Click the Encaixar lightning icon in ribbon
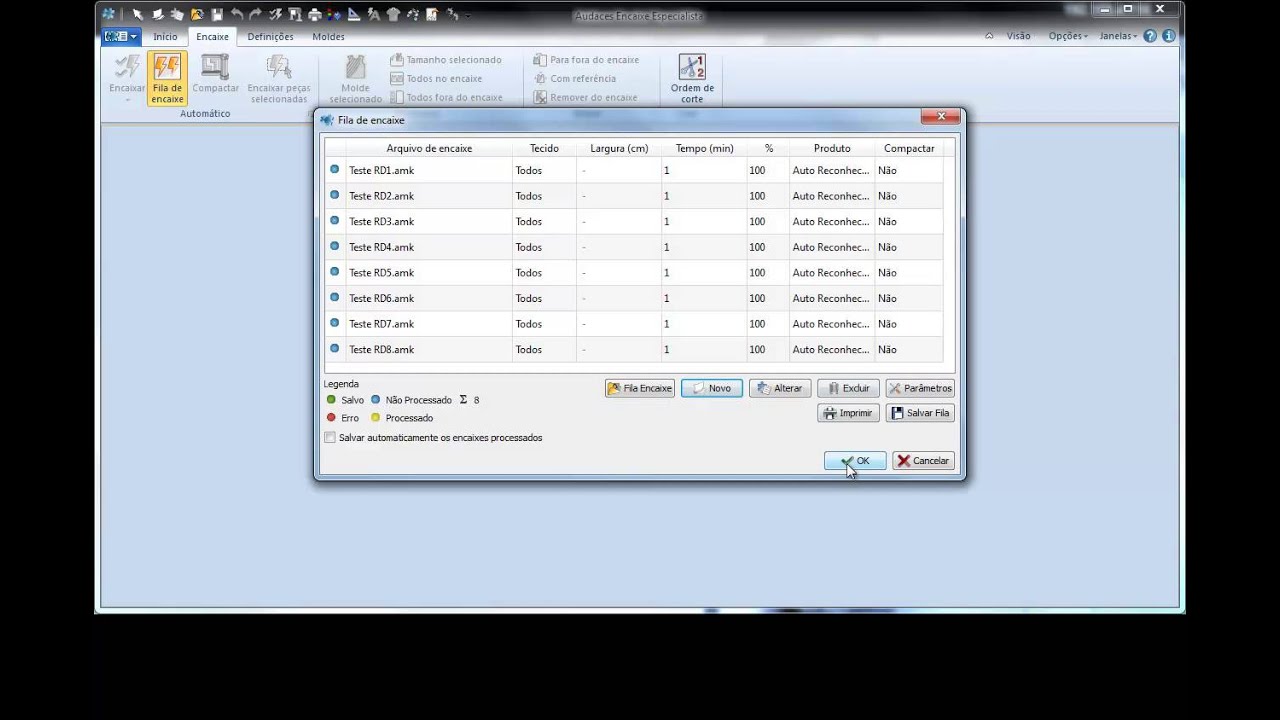Image resolution: width=1280 pixels, height=720 pixels. pos(127,68)
